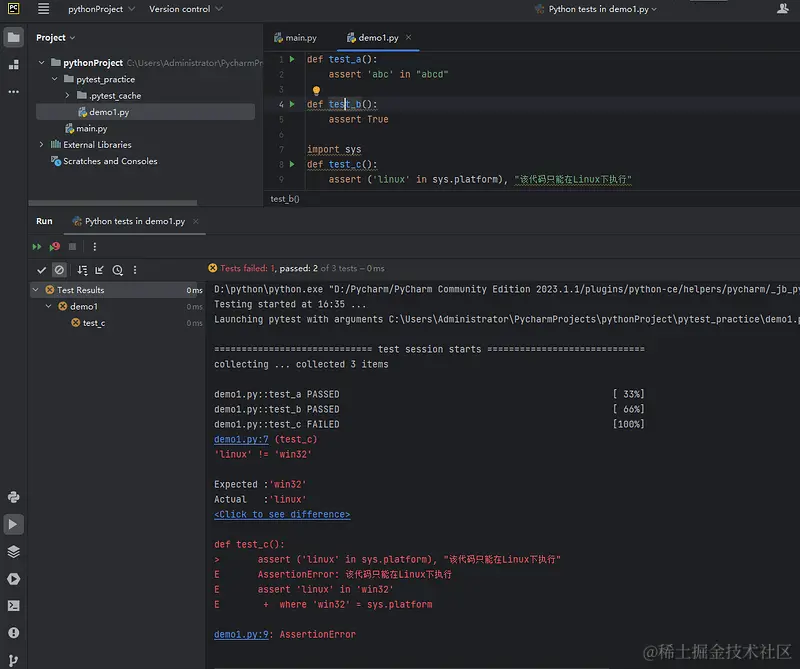This screenshot has height=669, width=800.
Task: Open Python Packages layers icon
Action: pyautogui.click(x=14, y=552)
